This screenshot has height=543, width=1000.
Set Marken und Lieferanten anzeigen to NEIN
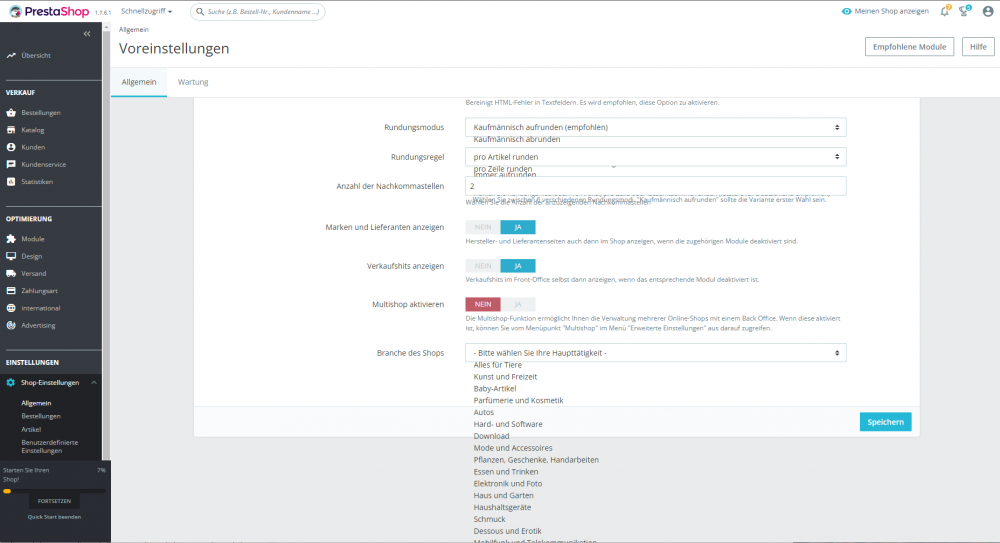point(483,227)
